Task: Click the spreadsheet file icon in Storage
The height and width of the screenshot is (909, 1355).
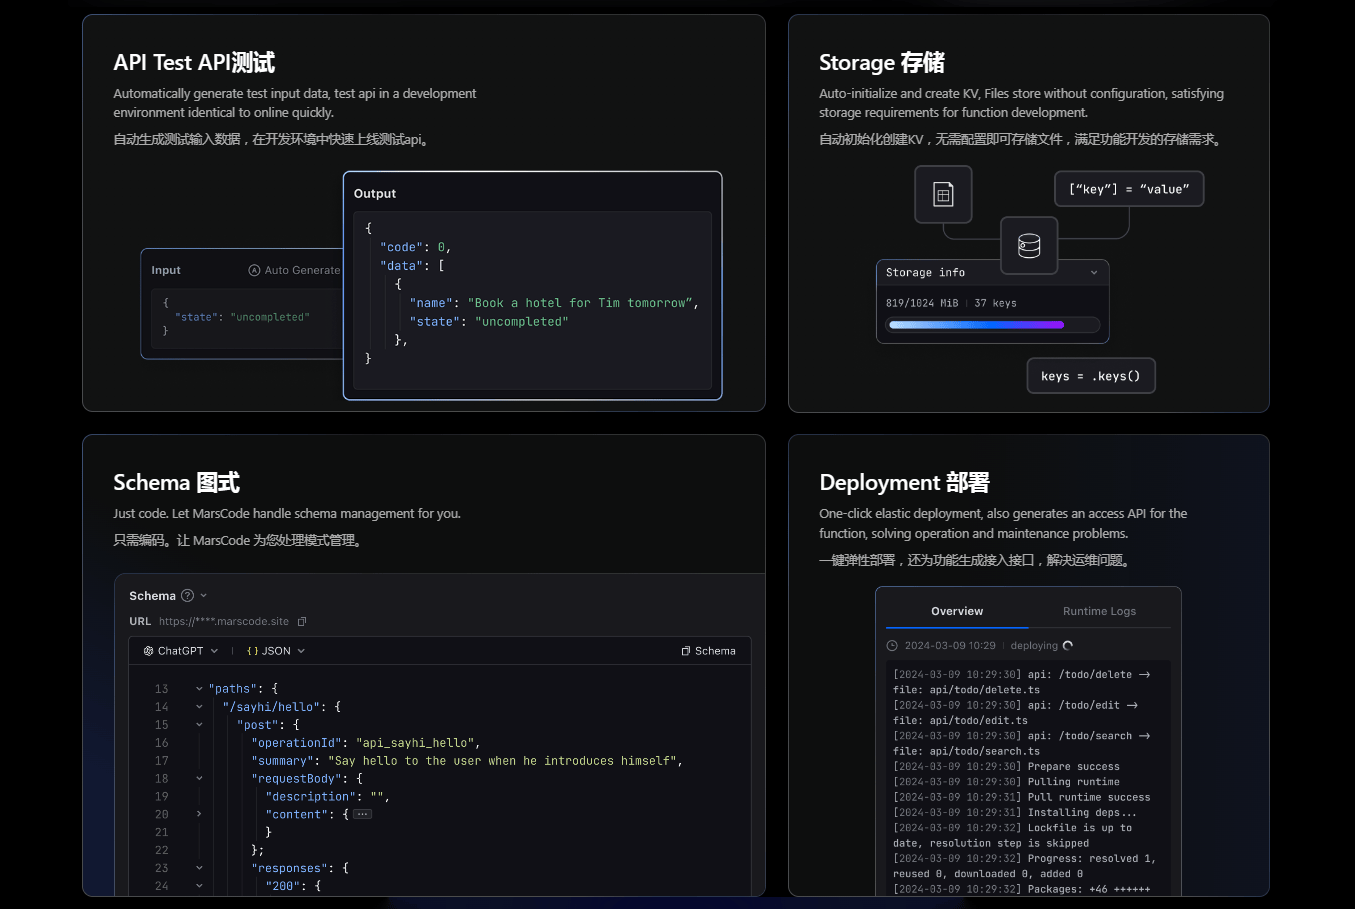Action: (943, 194)
